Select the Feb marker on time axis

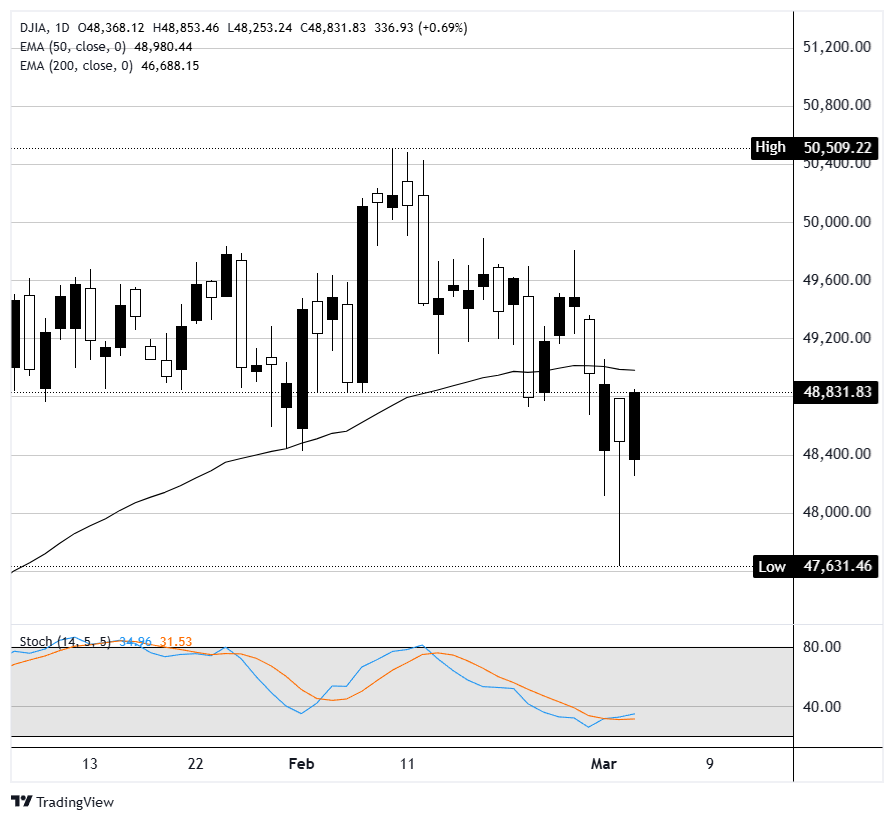[x=301, y=764]
